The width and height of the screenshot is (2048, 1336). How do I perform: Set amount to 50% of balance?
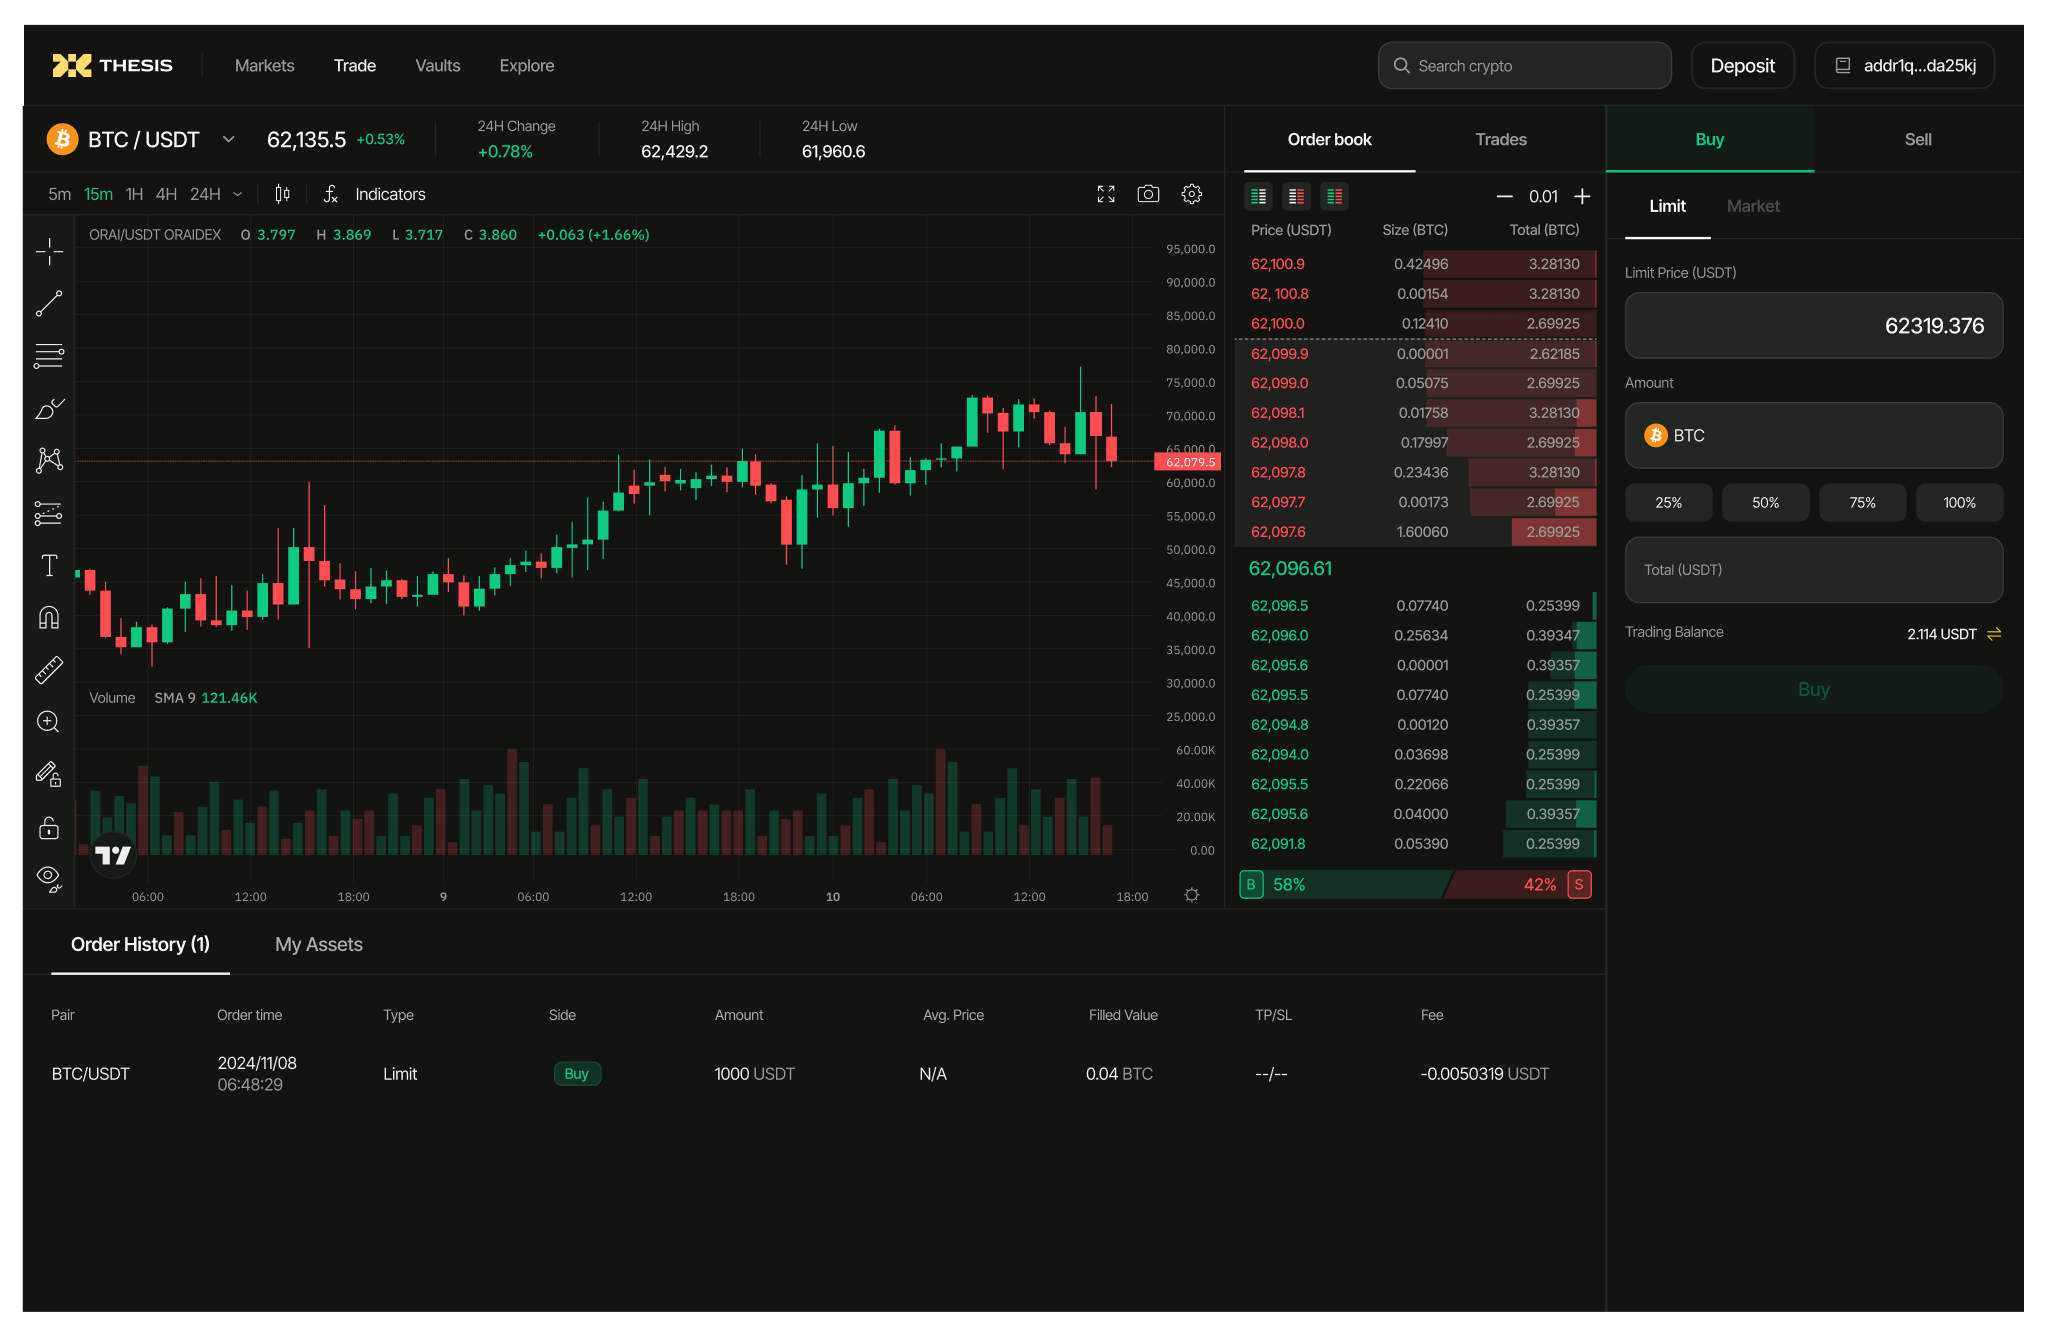[1765, 503]
